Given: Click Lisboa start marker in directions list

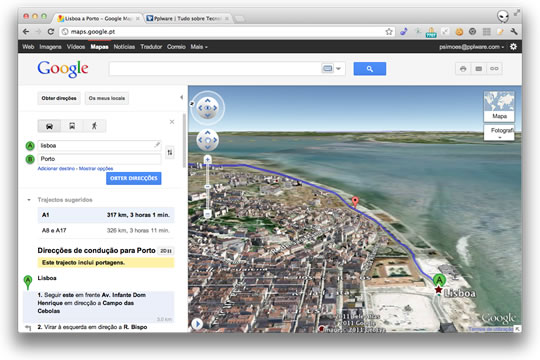Looking at the screenshot, I should pos(28,282).
